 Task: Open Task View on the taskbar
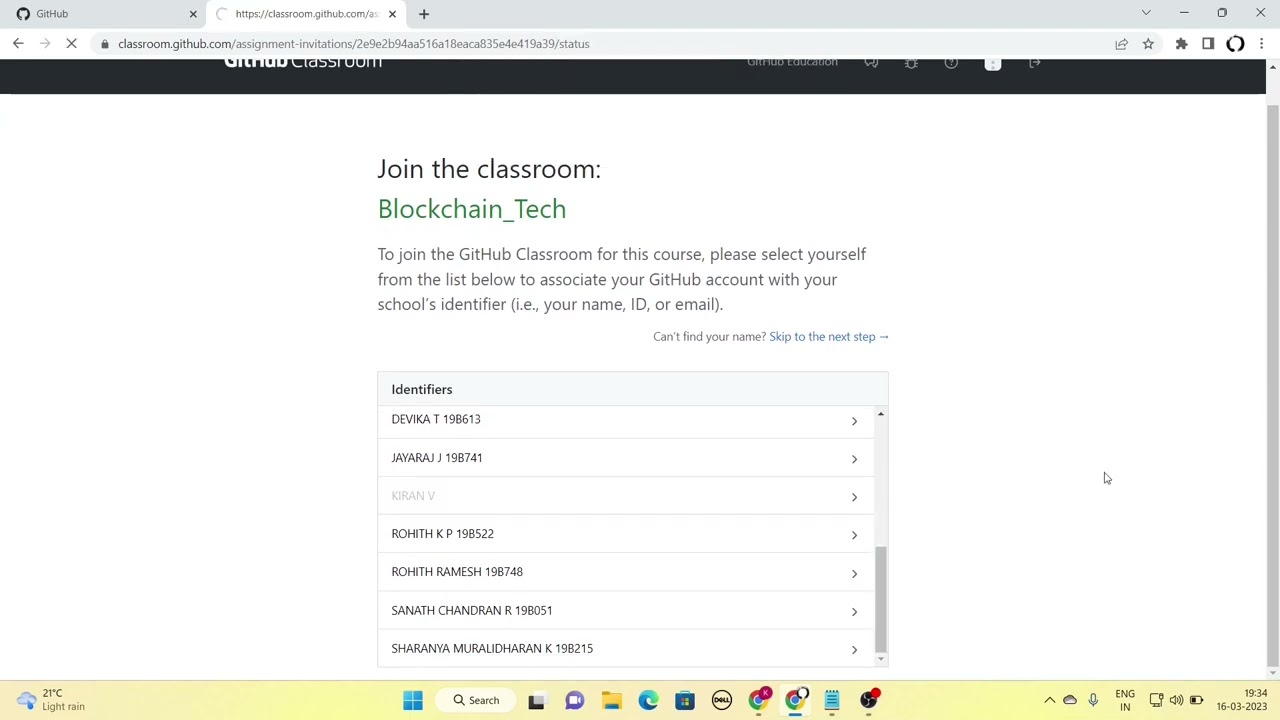537,700
